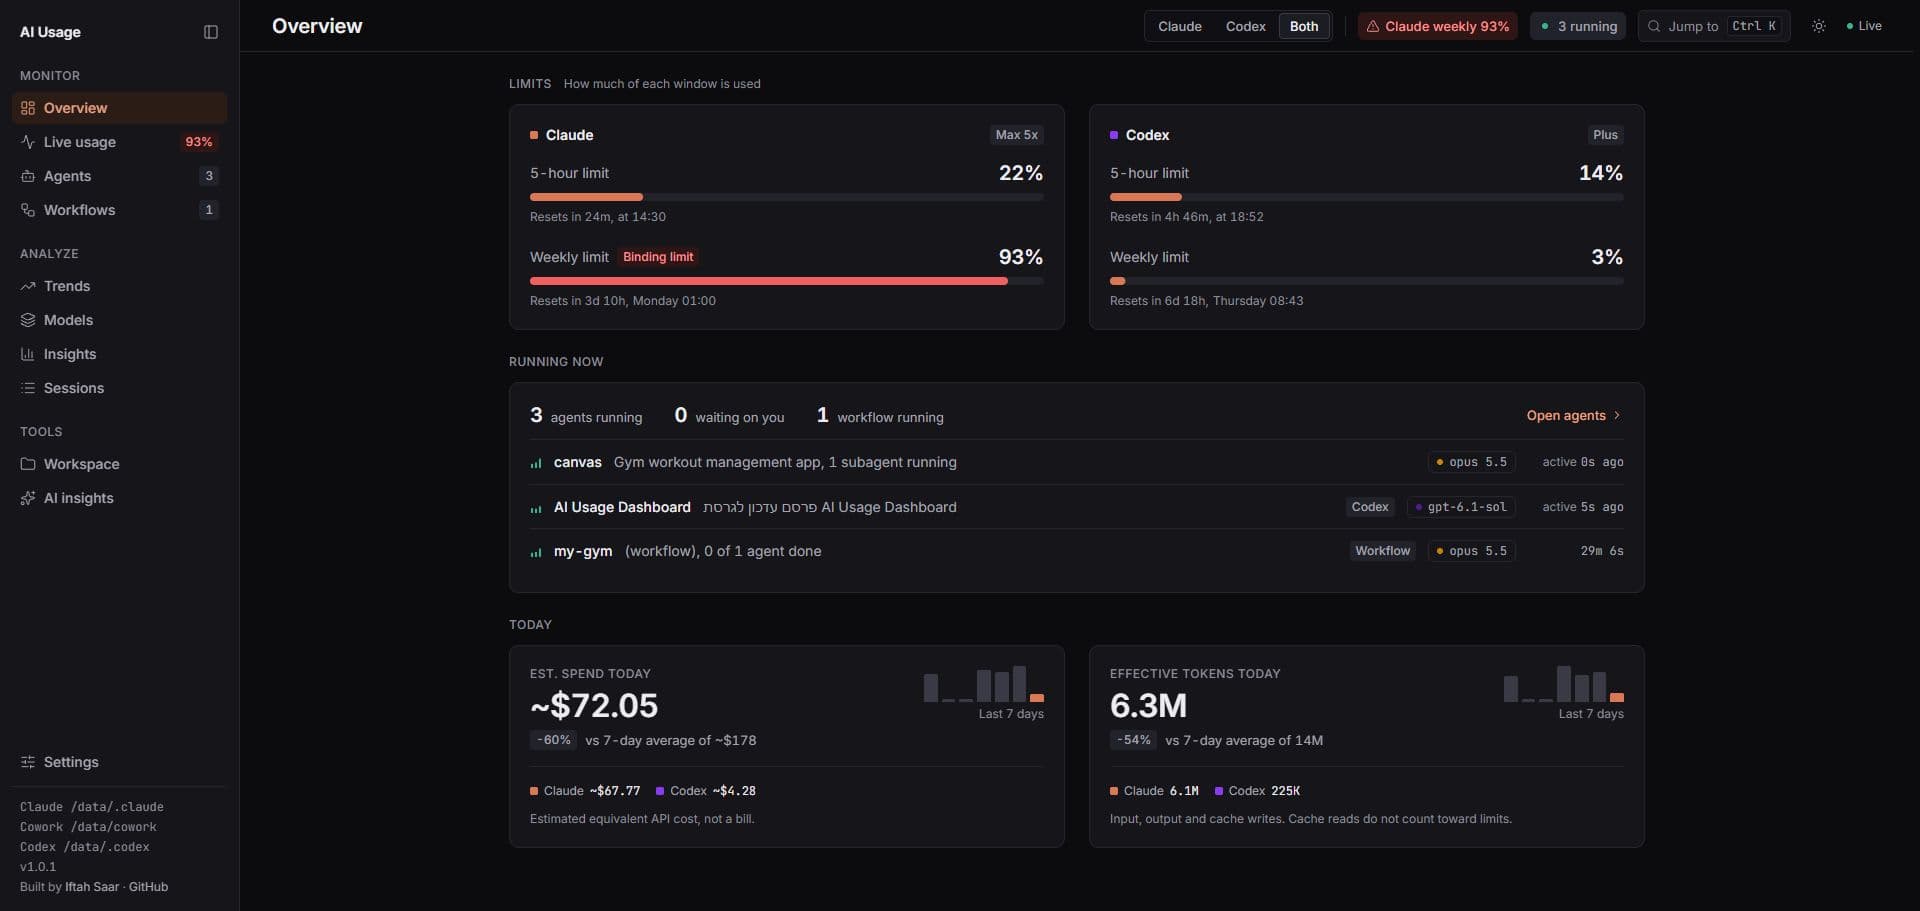Click the Claude weekly 93% alert badge
The image size is (1920, 911).
pyautogui.click(x=1437, y=26)
